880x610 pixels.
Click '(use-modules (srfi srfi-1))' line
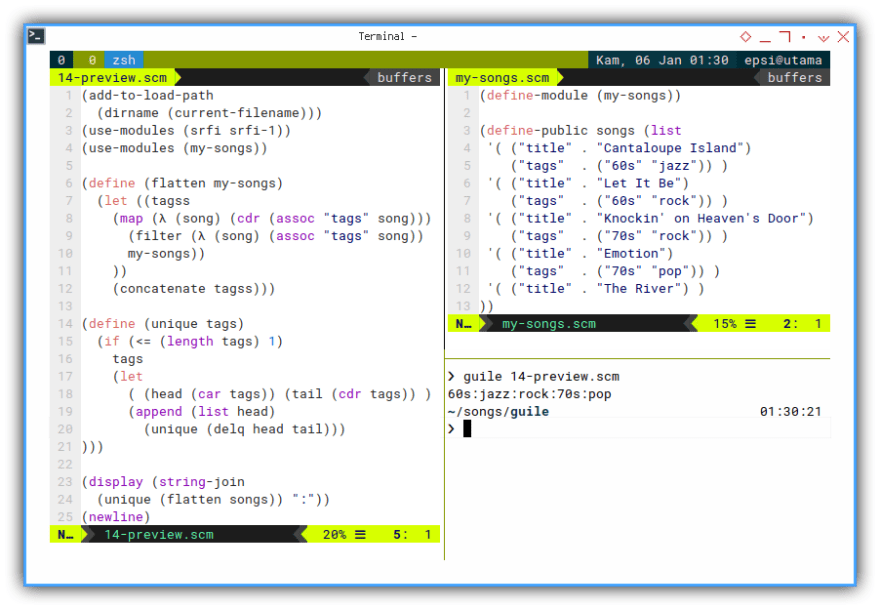coord(186,131)
